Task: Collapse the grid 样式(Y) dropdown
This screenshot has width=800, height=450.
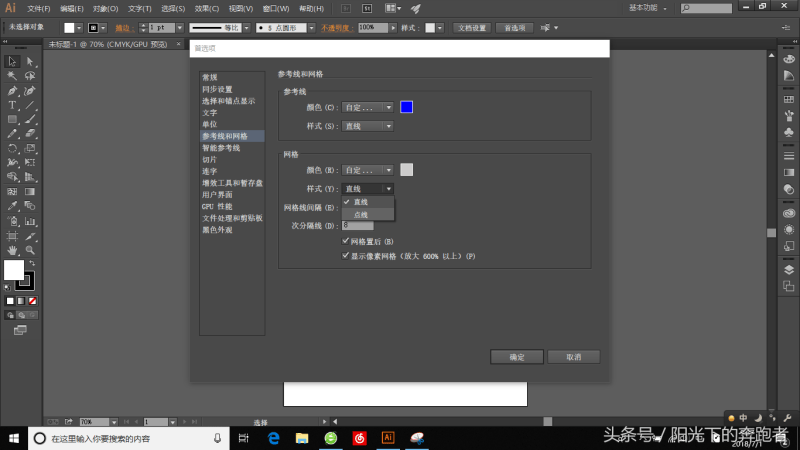Action: click(367, 189)
